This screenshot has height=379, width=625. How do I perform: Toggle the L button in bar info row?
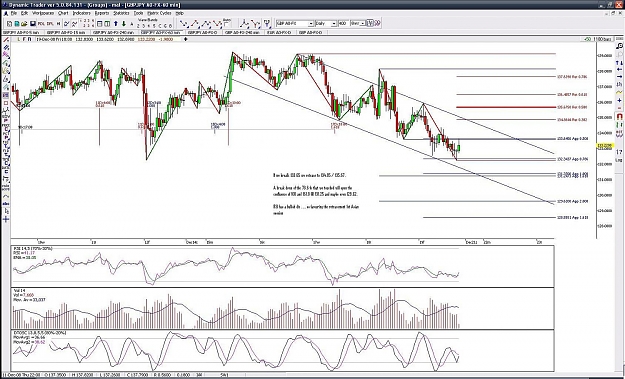click(19, 39)
